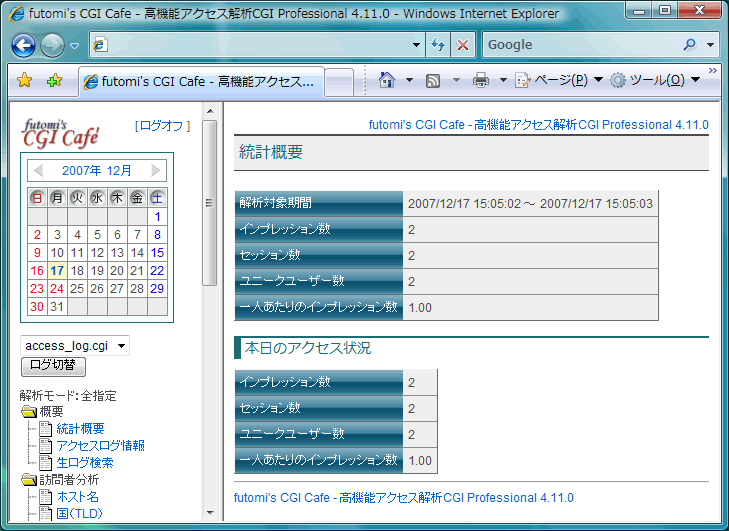Open the Favorites Center star icon
This screenshot has width=729, height=531.
pyautogui.click(x=24, y=80)
